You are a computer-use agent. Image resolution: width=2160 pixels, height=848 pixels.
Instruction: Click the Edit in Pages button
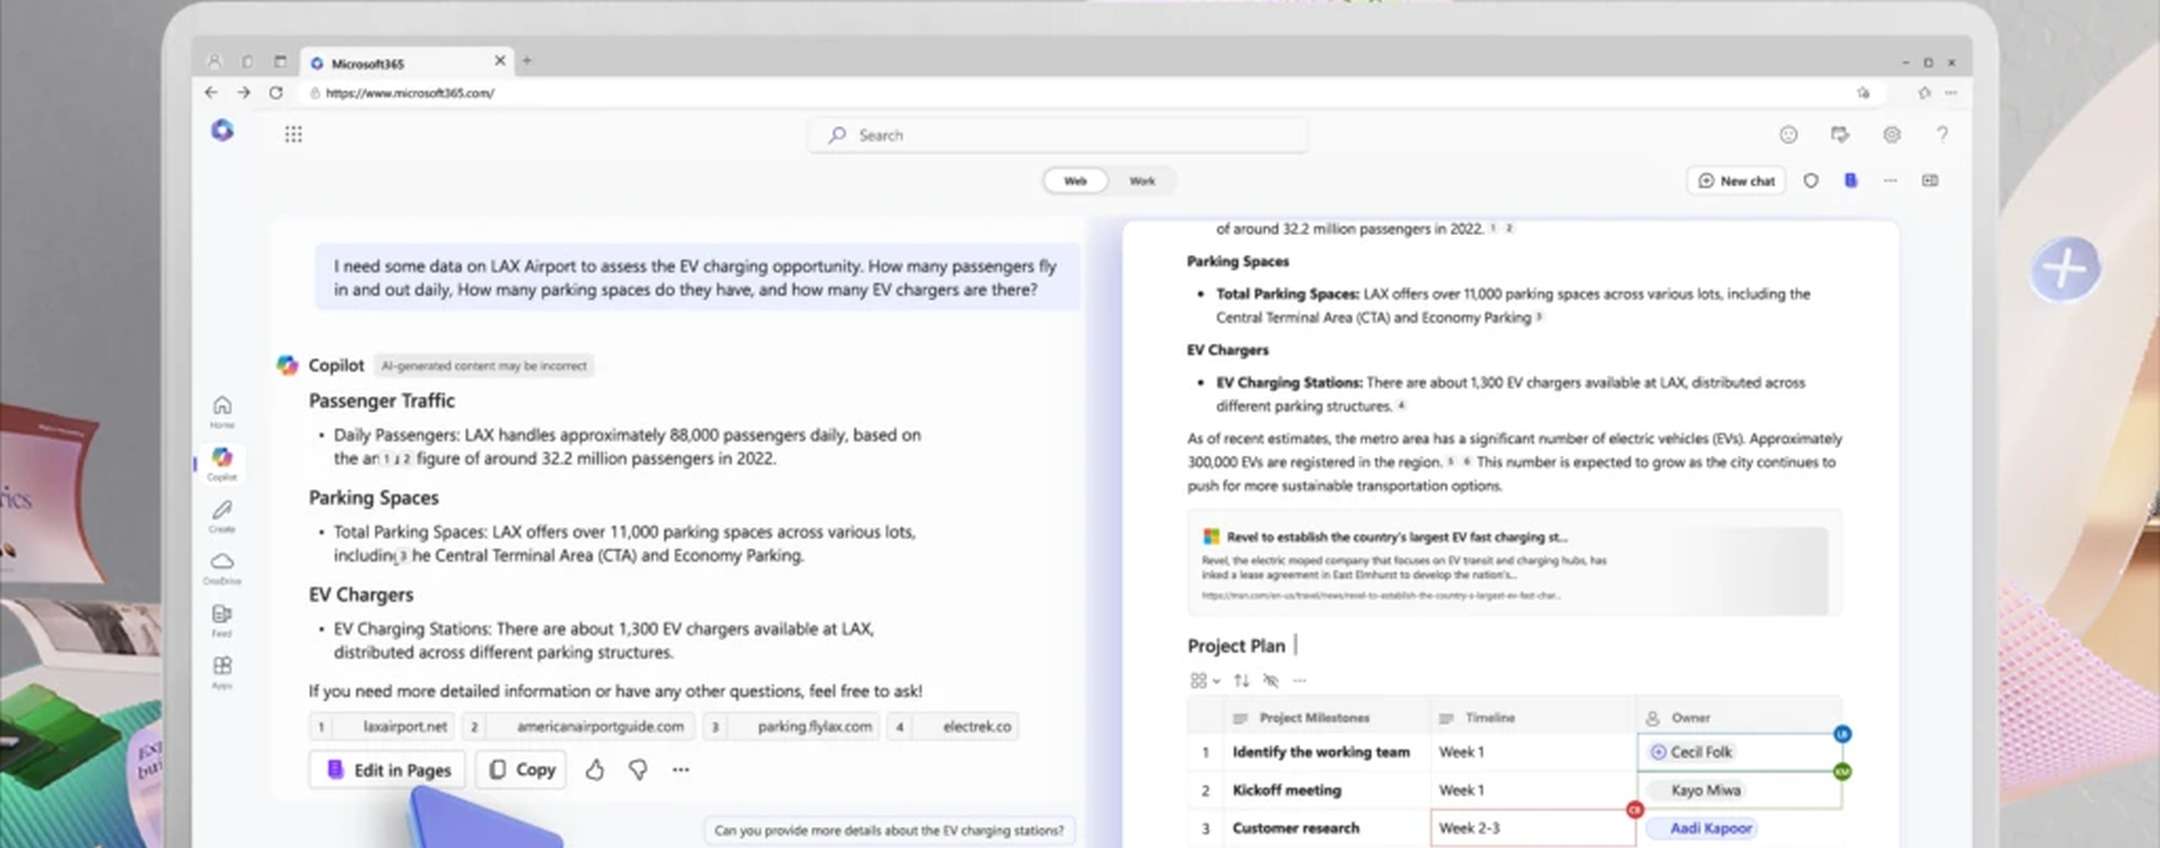point(388,769)
